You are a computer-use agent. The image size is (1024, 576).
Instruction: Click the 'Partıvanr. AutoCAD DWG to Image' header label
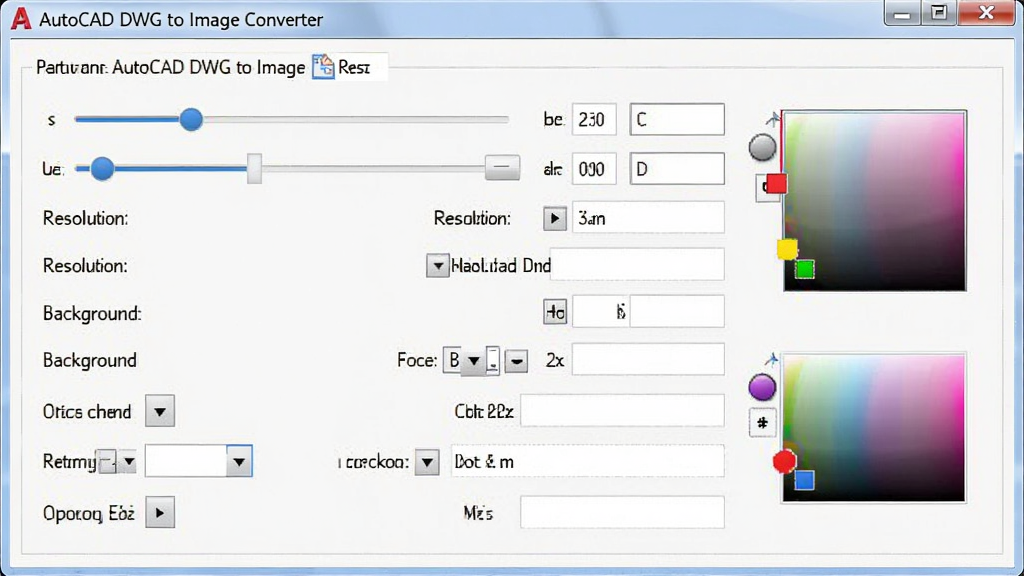click(x=170, y=67)
